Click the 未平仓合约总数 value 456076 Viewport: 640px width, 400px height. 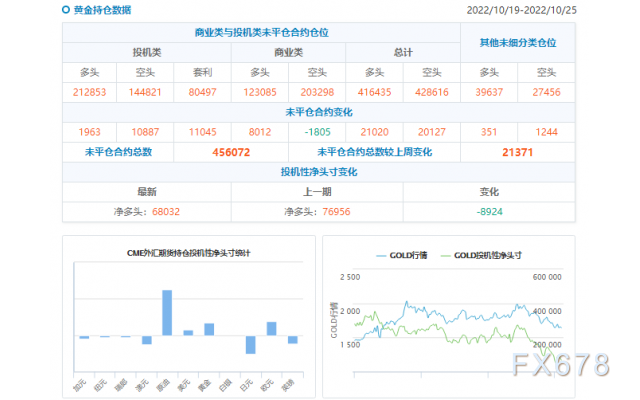(232, 151)
